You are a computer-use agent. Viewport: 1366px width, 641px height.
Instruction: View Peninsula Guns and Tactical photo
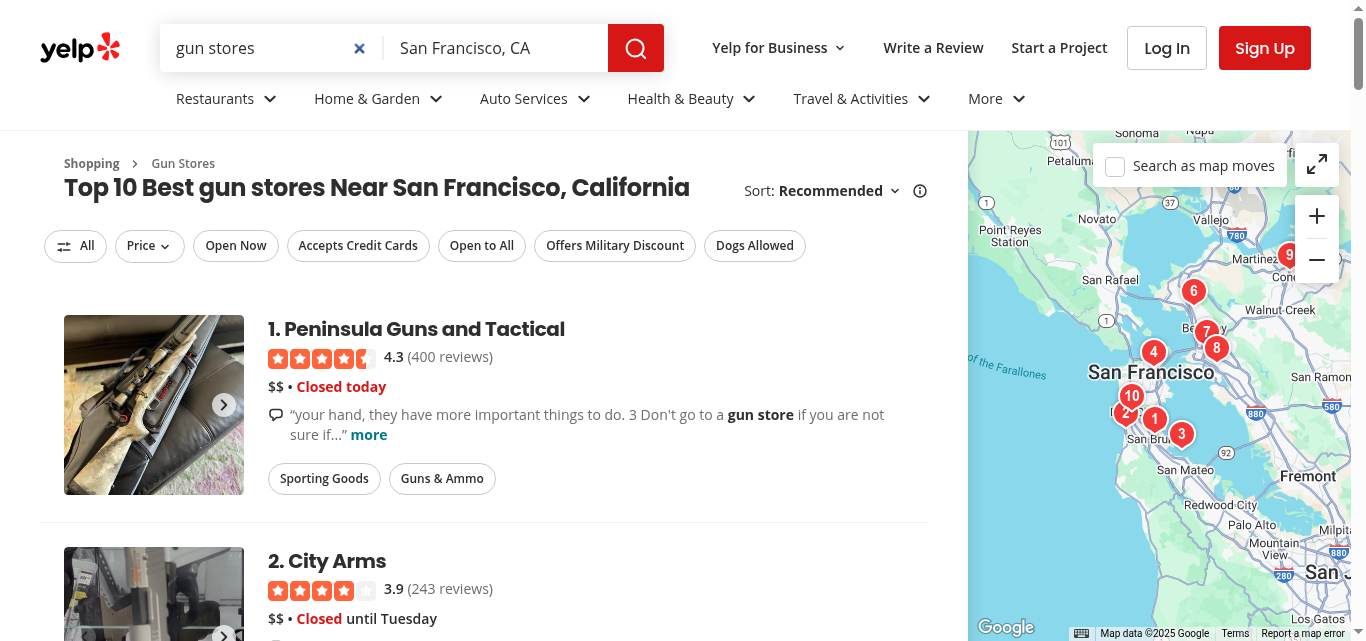pos(154,405)
